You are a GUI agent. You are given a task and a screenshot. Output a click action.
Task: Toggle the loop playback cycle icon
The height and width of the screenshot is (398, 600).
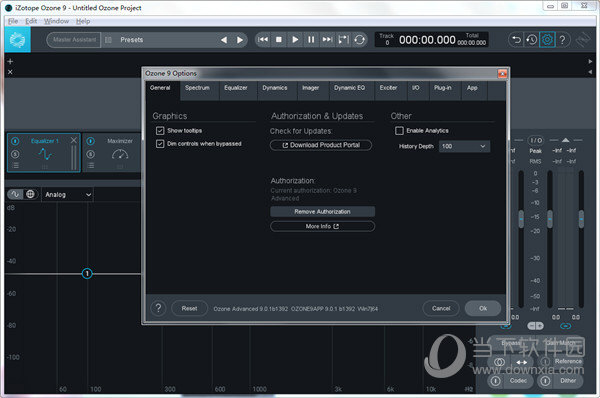359,39
